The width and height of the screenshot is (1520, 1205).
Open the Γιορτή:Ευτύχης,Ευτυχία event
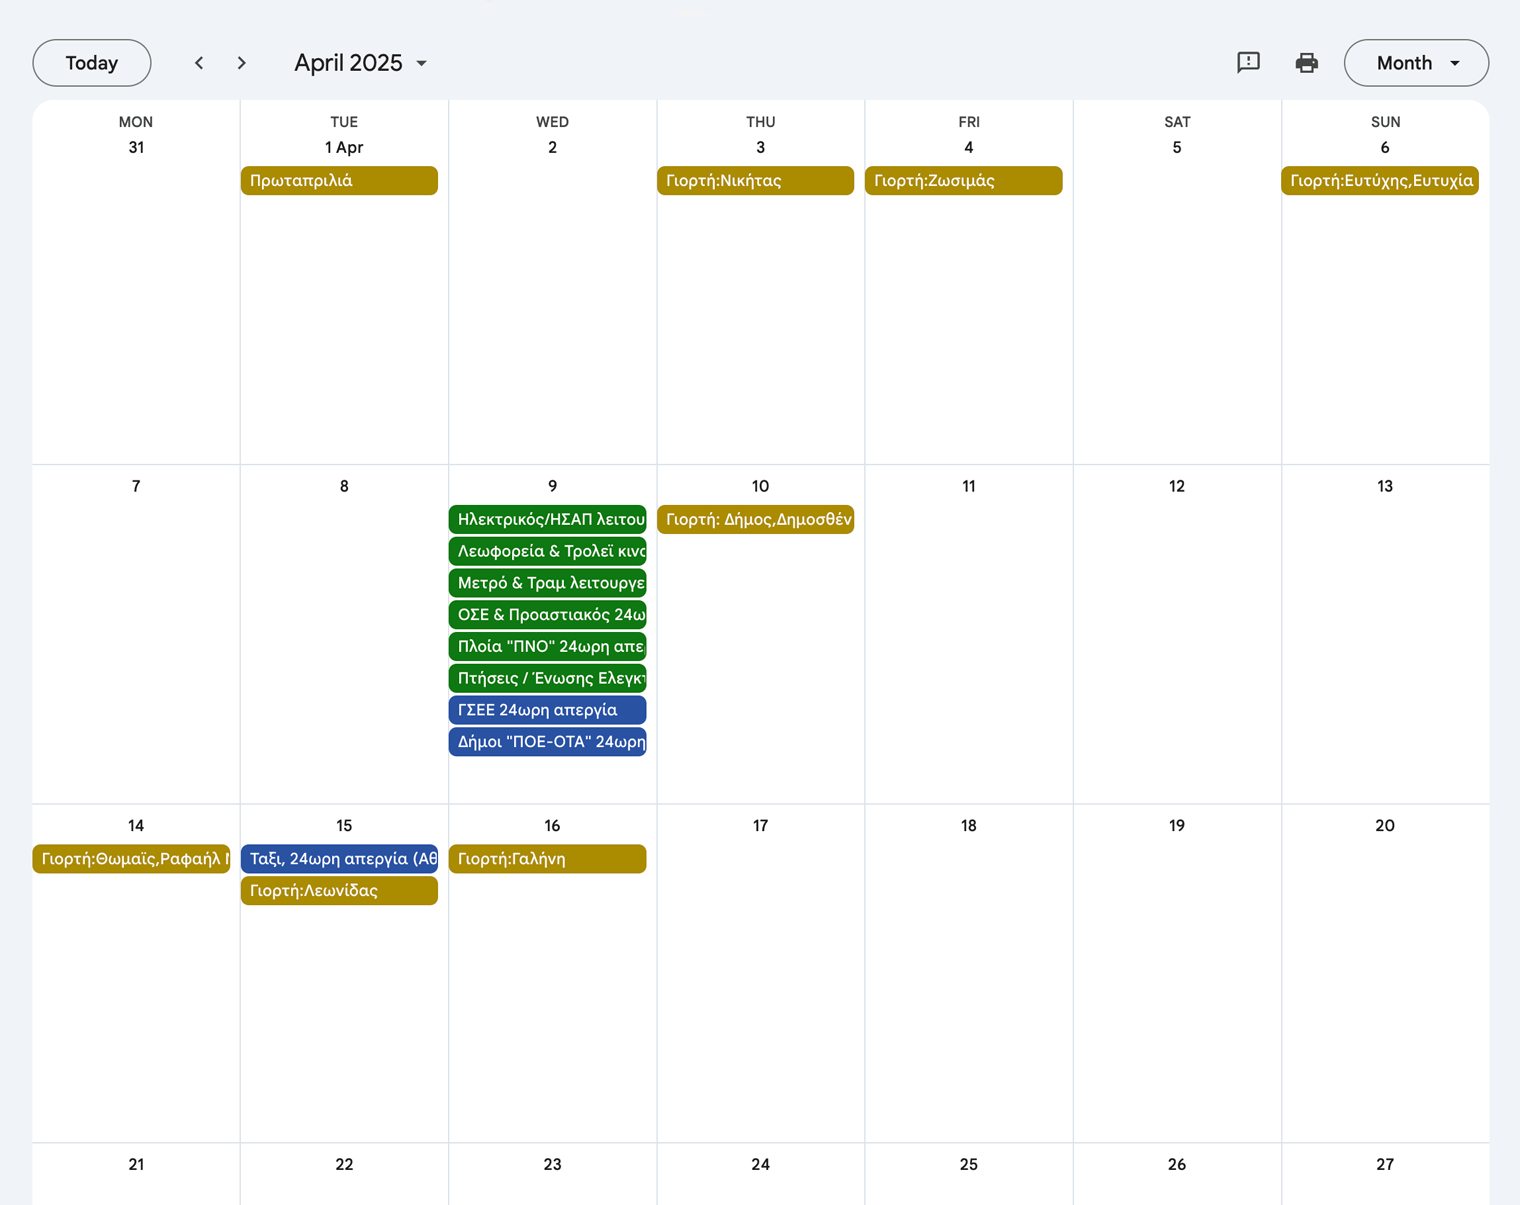pos(1379,181)
